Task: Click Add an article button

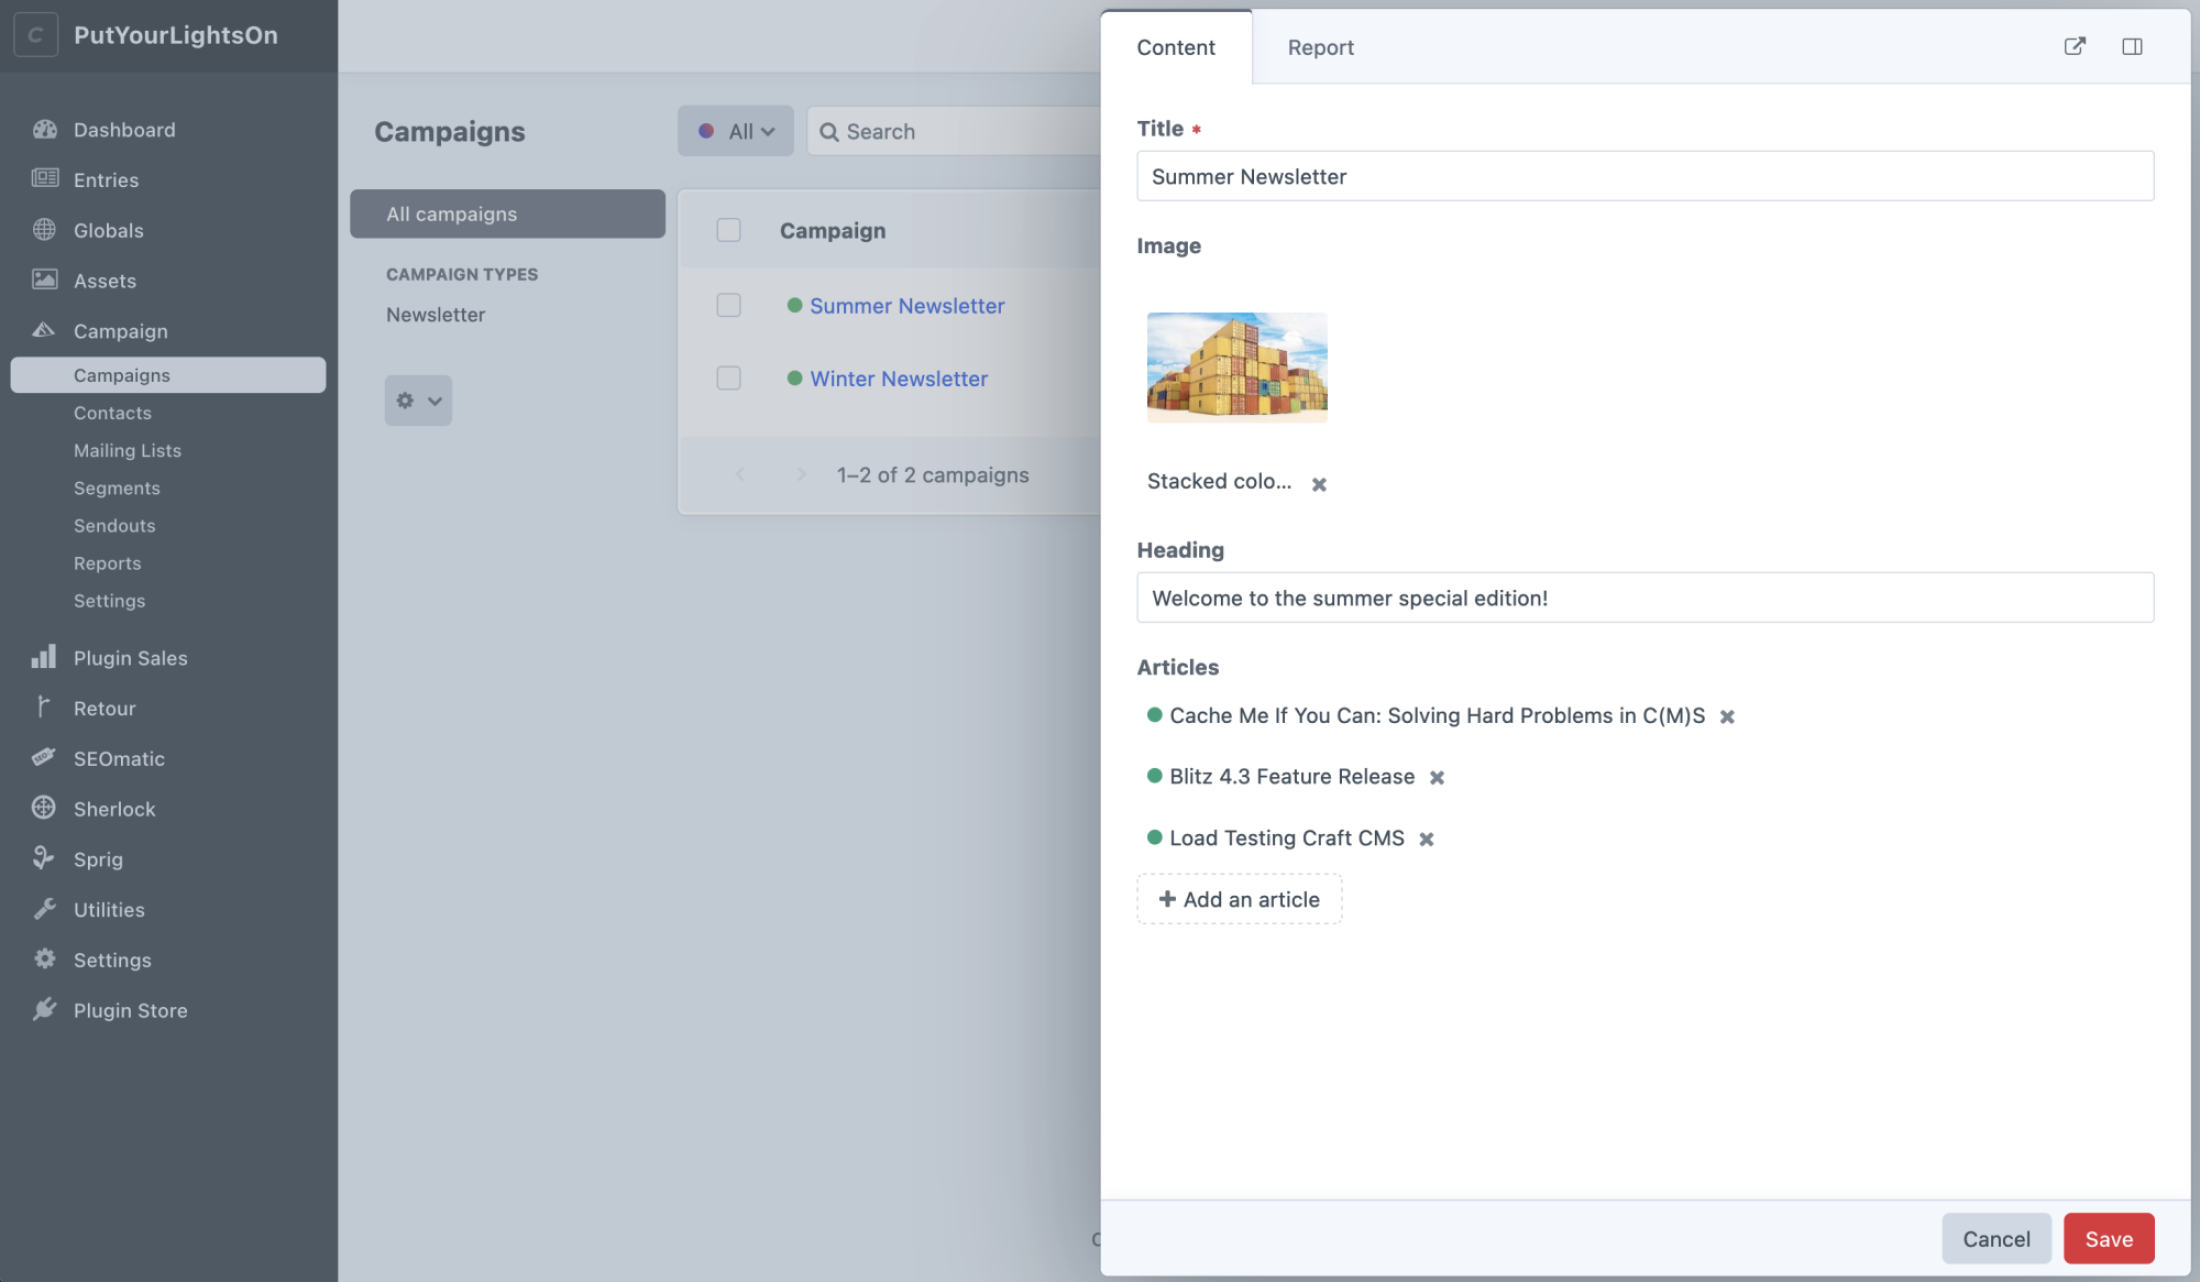Action: point(1239,899)
